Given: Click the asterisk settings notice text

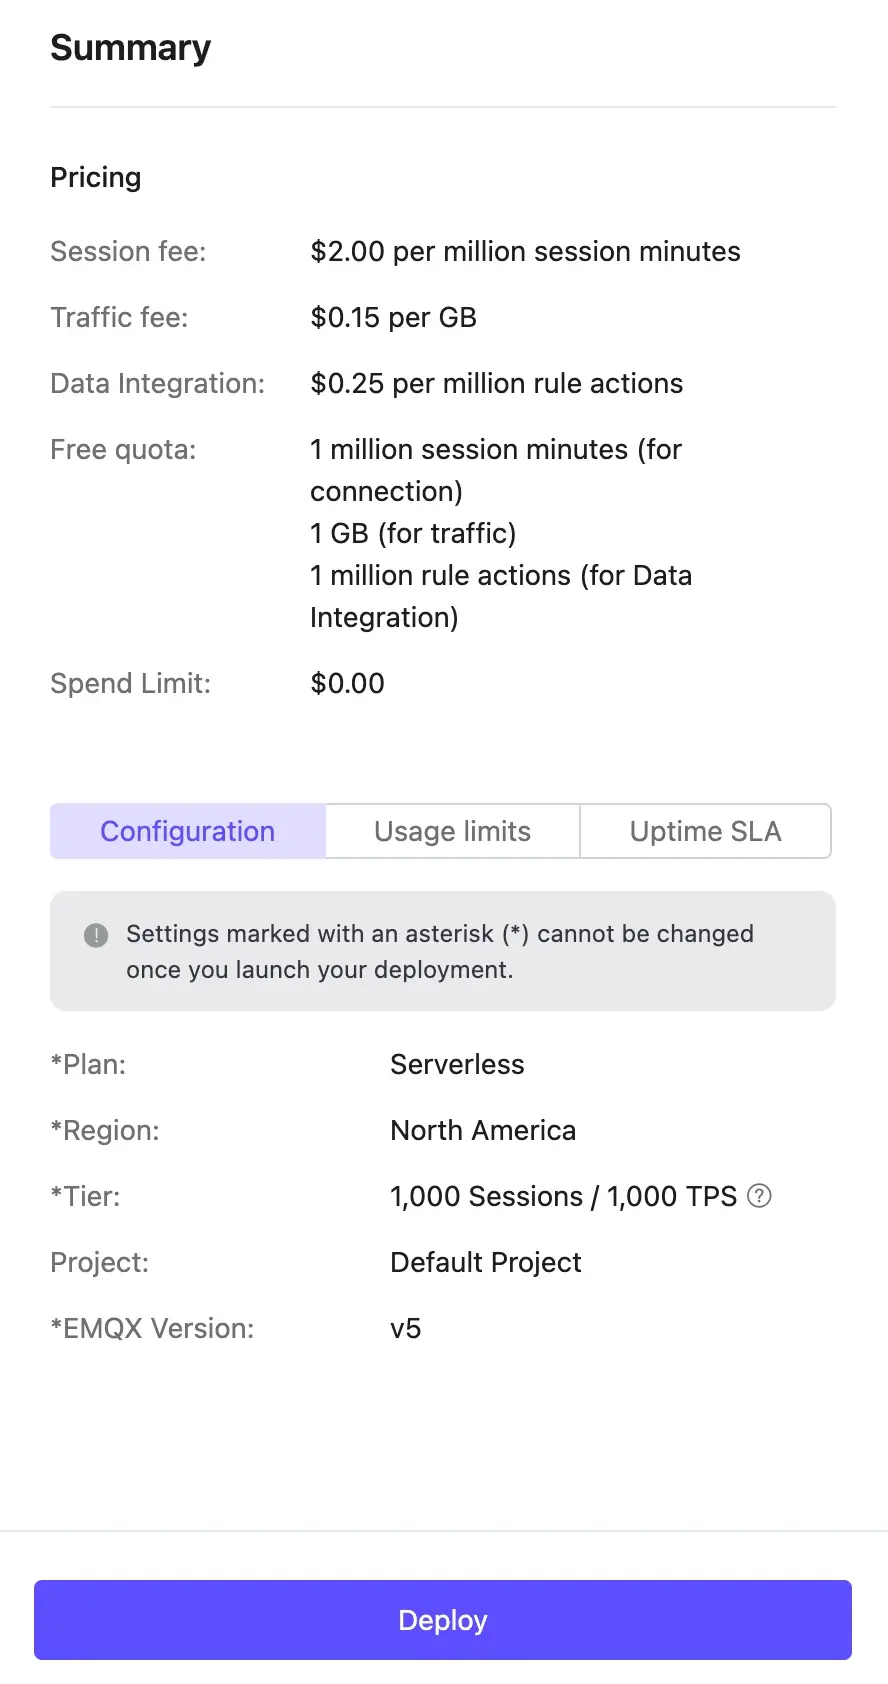Looking at the screenshot, I should (x=440, y=951).
